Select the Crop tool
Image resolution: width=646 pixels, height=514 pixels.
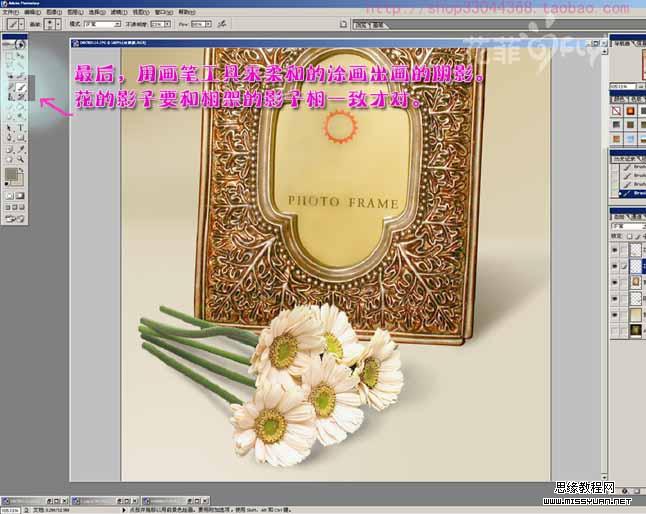(x=10, y=76)
